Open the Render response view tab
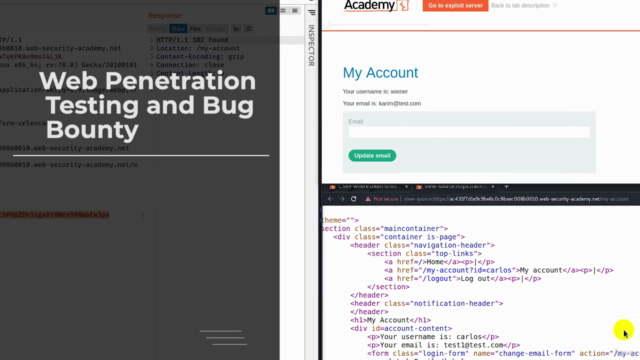 [x=216, y=29]
